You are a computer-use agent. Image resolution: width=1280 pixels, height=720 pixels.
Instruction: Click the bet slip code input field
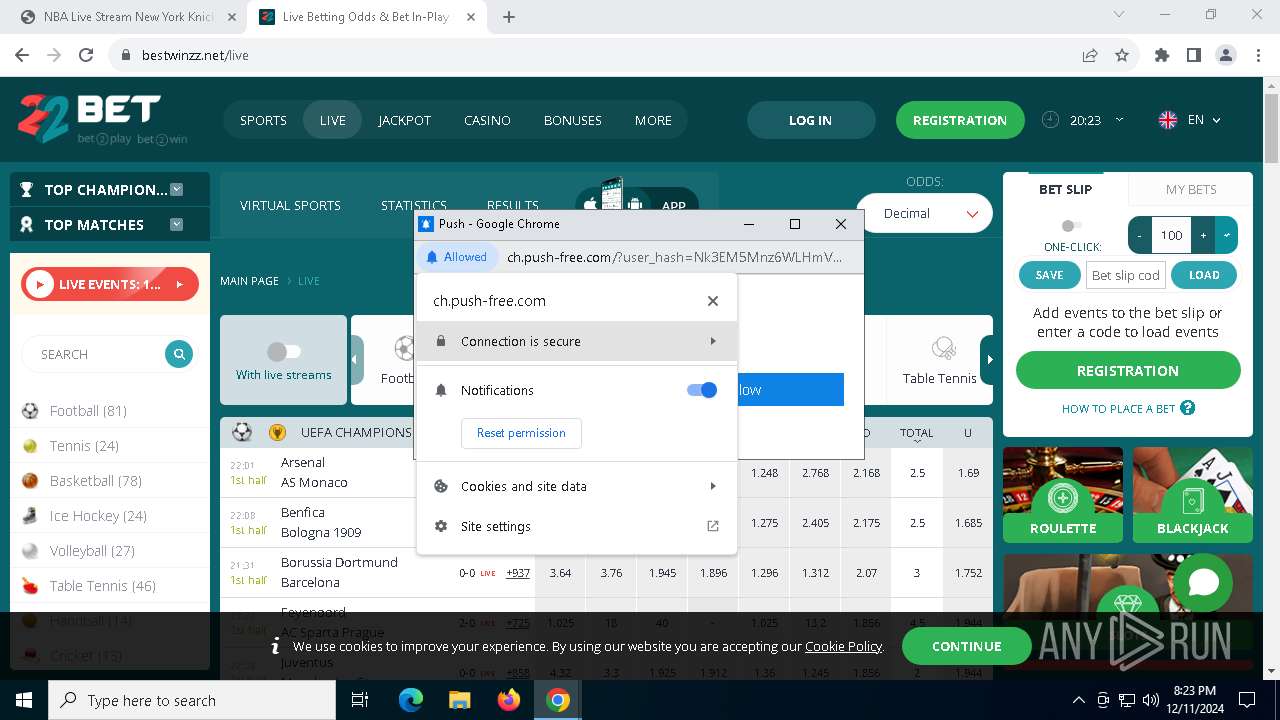click(1126, 275)
